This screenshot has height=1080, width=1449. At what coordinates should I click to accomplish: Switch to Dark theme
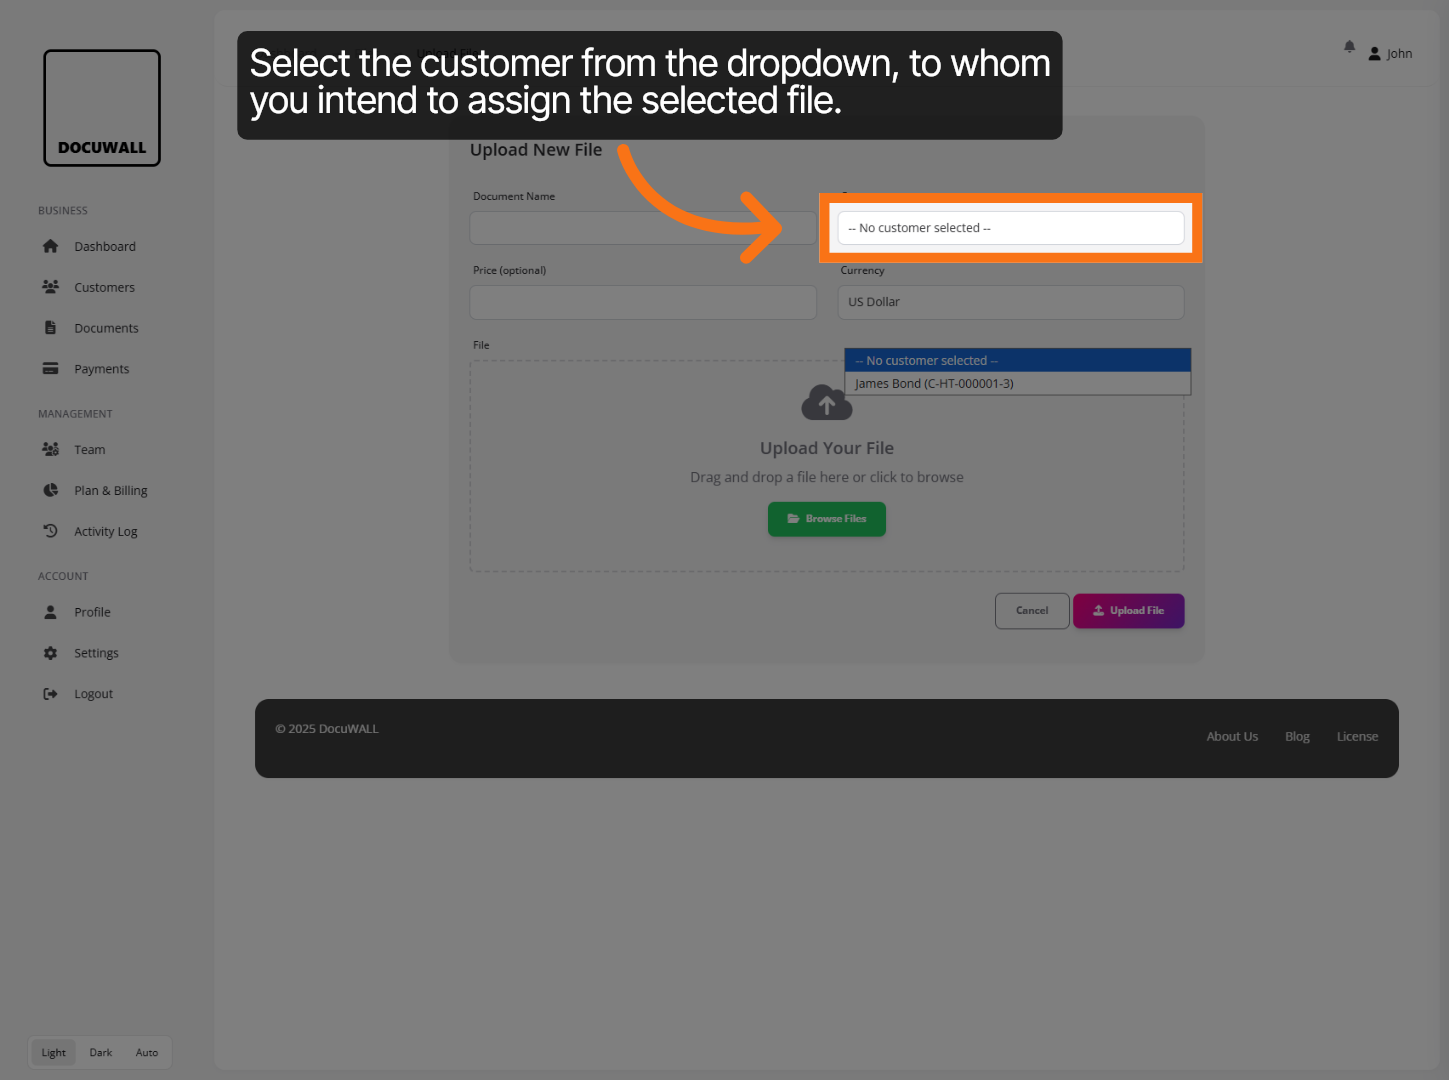pos(100,1052)
